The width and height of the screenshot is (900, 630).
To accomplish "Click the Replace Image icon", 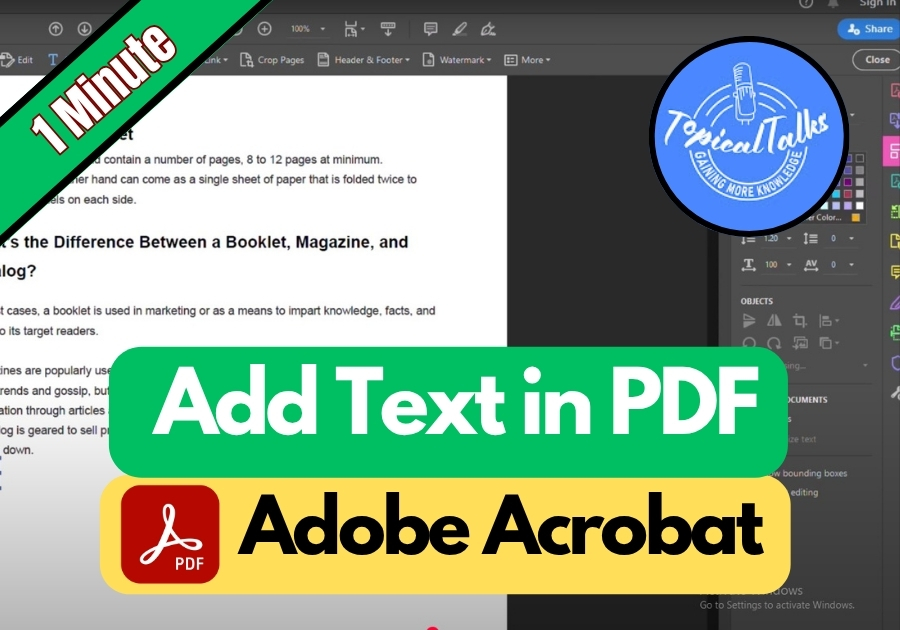I will click(800, 343).
